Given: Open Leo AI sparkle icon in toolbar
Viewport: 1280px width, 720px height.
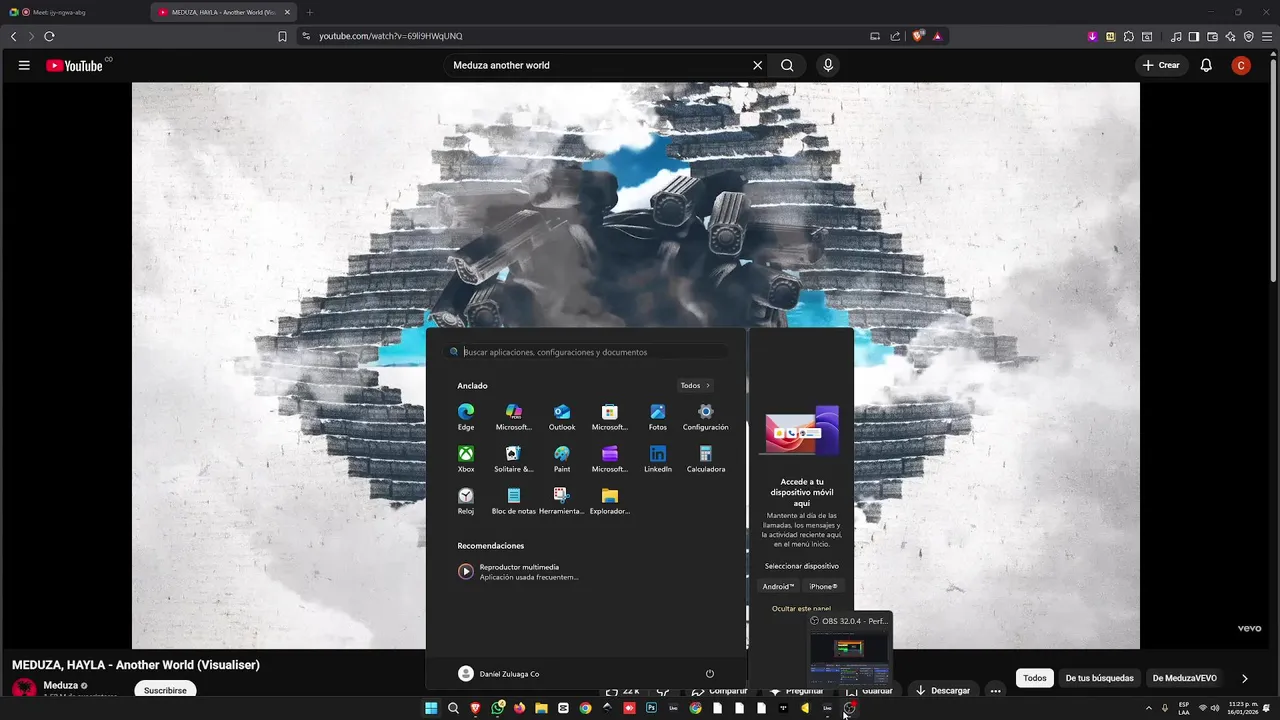Looking at the screenshot, I should click(x=1230, y=36).
